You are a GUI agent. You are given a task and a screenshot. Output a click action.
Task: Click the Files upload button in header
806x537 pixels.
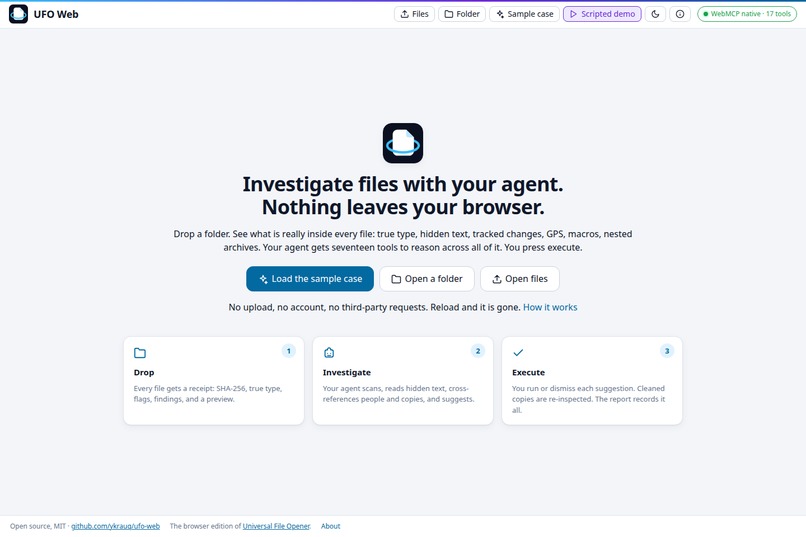[414, 14]
